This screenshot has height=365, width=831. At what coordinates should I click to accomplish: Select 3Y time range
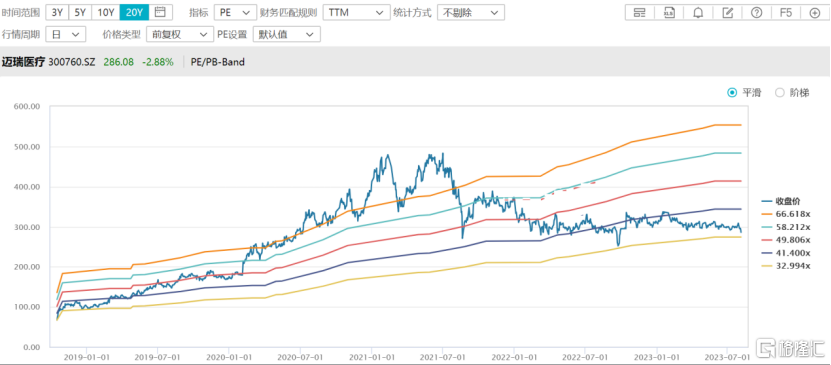point(57,12)
